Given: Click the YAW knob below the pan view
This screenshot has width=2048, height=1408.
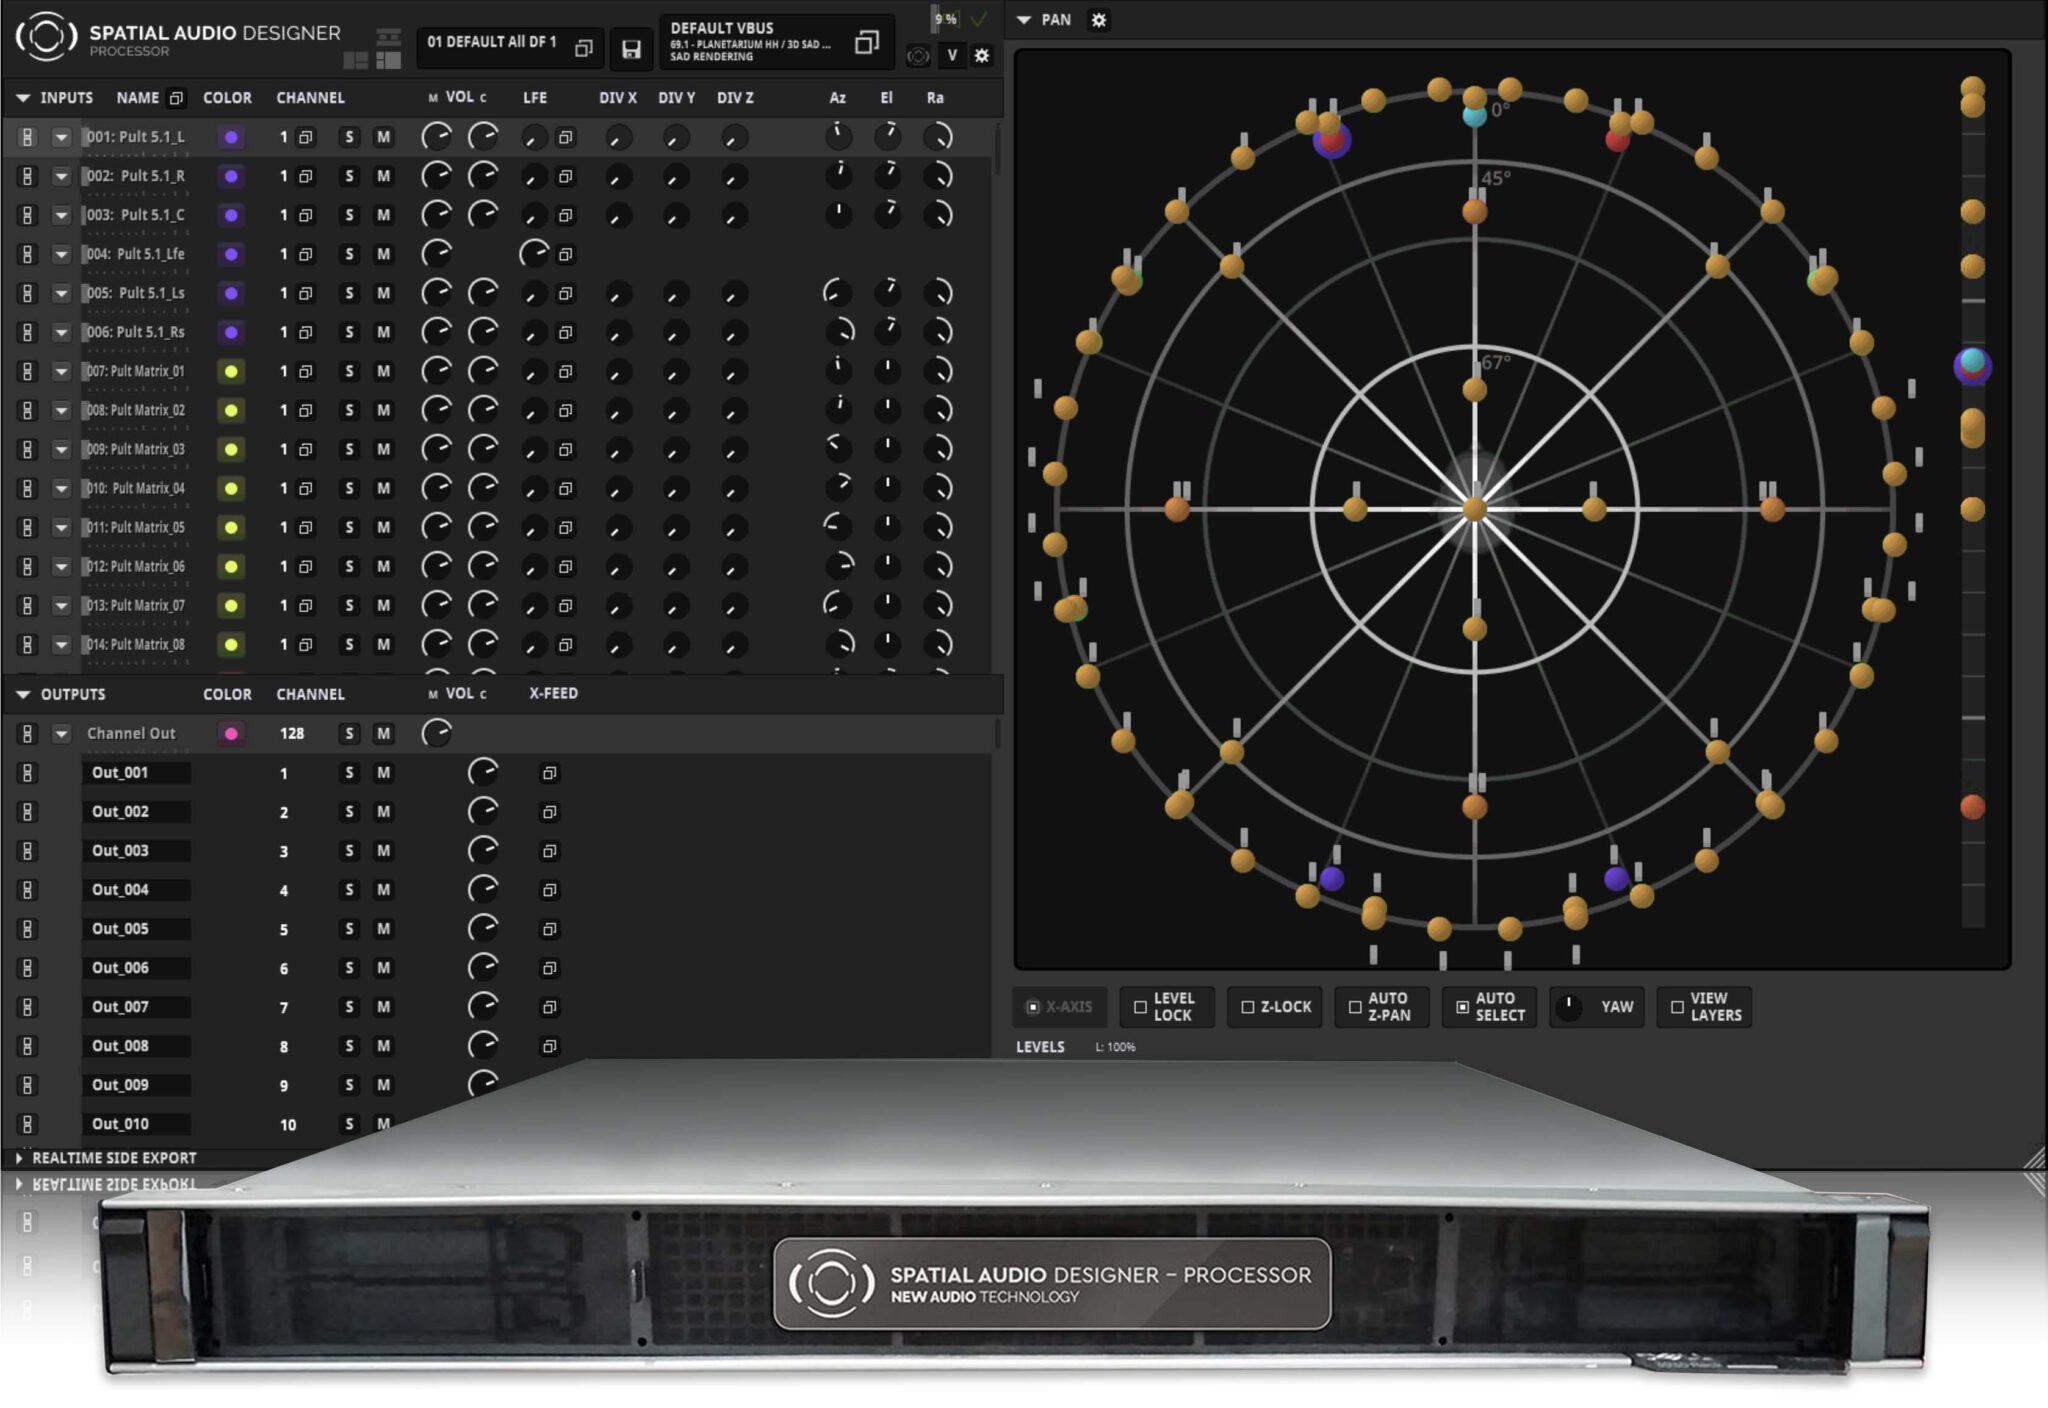Looking at the screenshot, I should pos(1569,1007).
